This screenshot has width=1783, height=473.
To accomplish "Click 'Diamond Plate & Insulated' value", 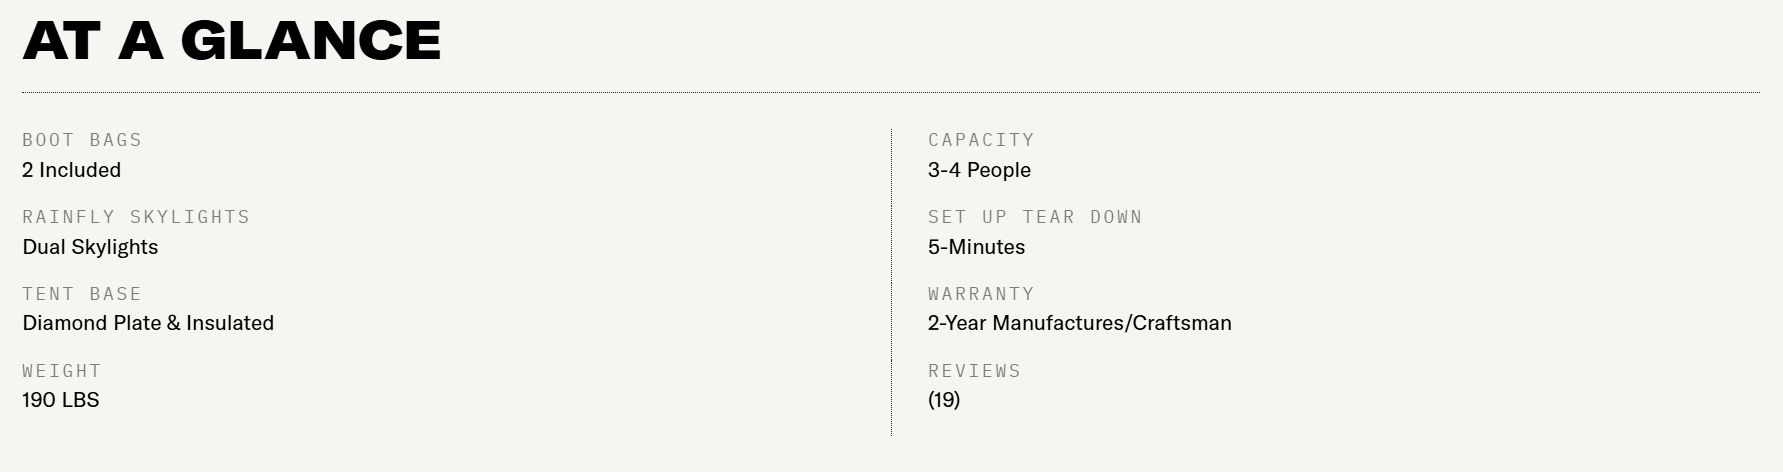I will coord(148,323).
